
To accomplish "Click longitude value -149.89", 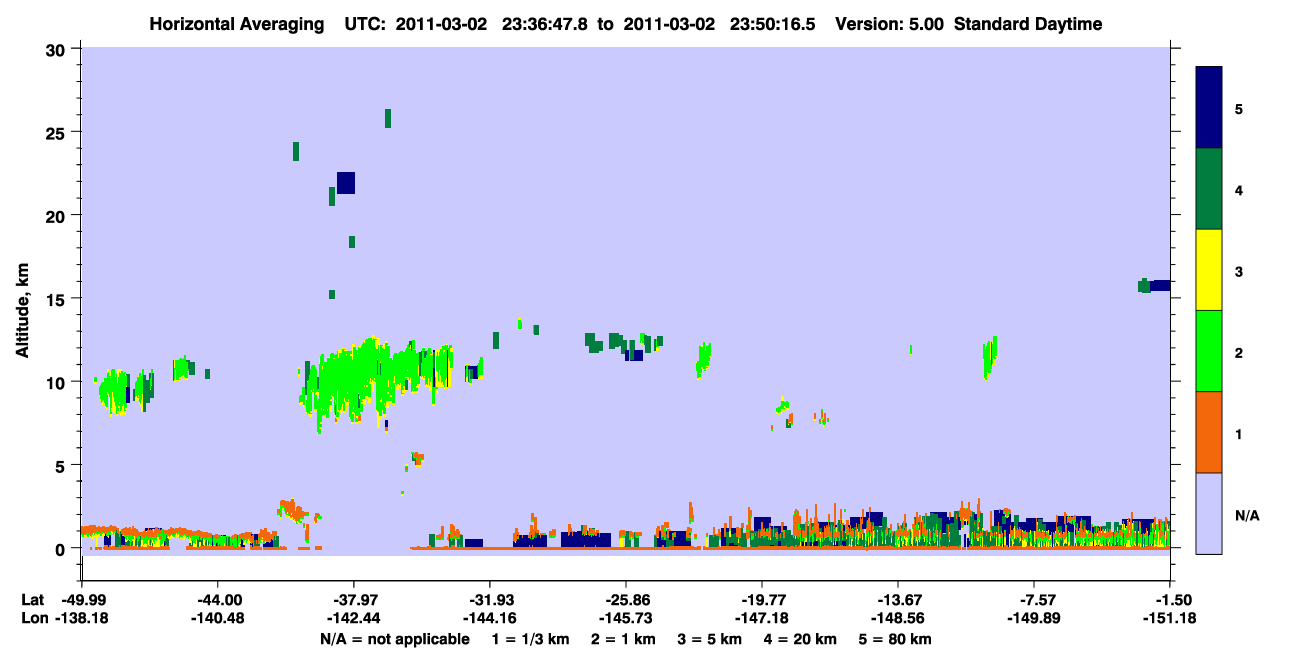I will tap(1034, 618).
